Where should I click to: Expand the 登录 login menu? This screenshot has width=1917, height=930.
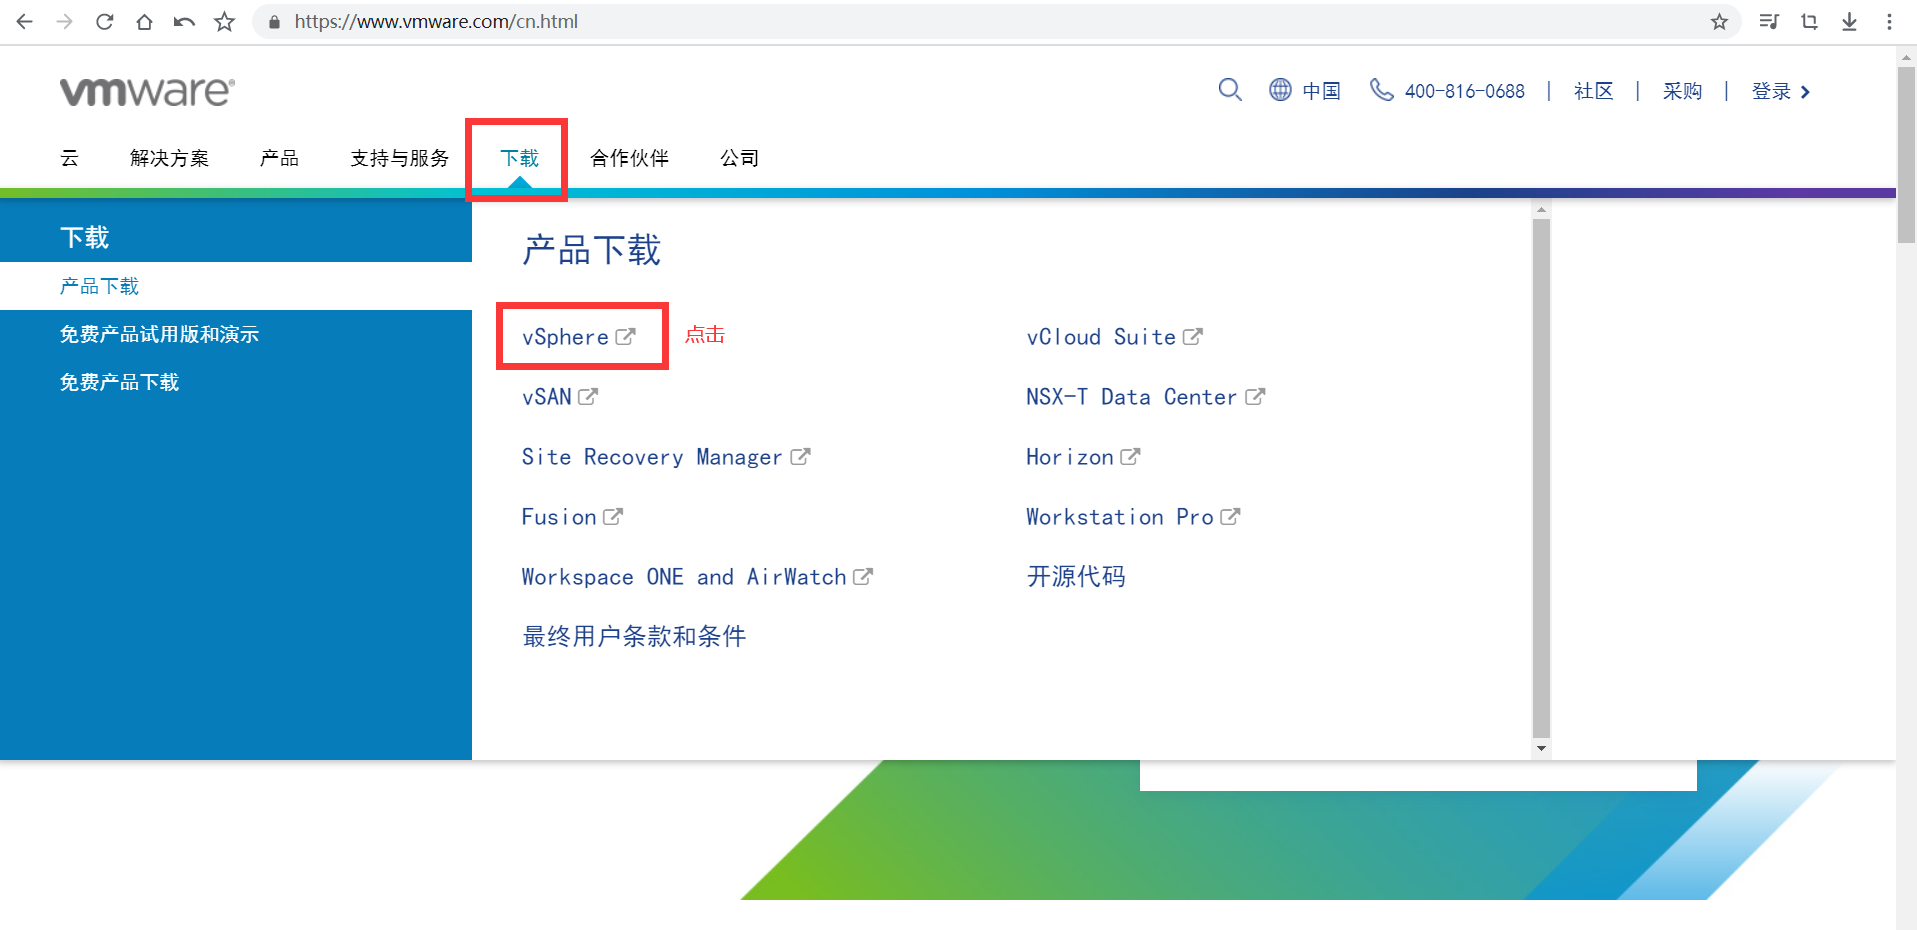1781,91
